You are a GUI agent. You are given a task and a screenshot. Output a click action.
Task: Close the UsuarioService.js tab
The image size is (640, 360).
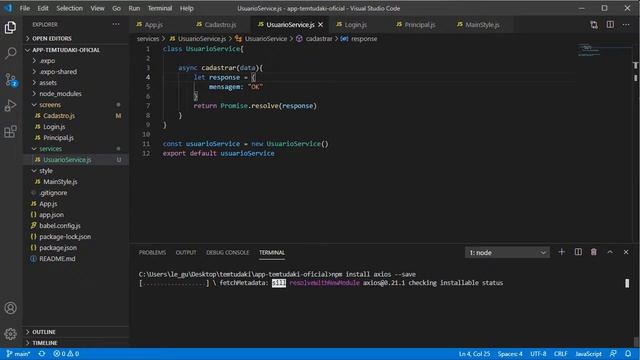[320, 25]
